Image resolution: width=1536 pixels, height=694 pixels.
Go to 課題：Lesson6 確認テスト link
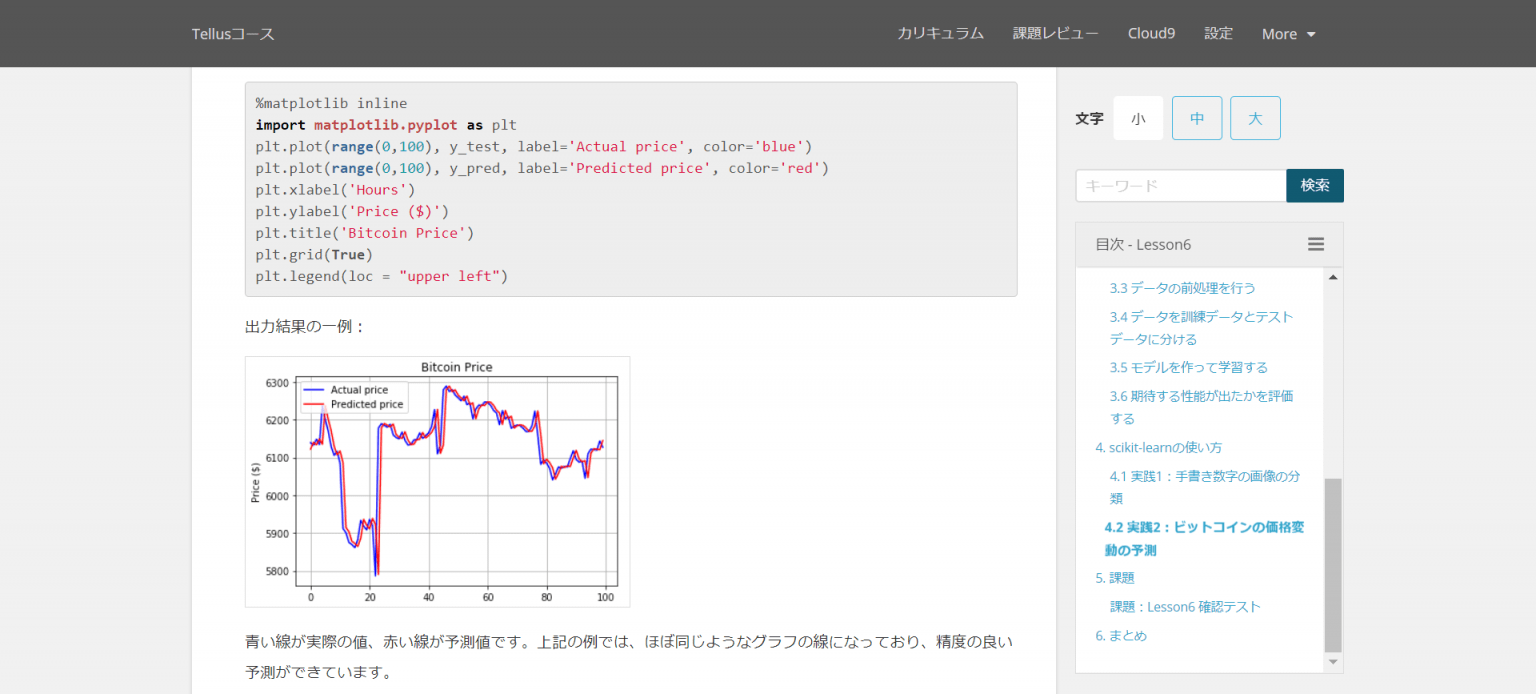[x=1185, y=606]
